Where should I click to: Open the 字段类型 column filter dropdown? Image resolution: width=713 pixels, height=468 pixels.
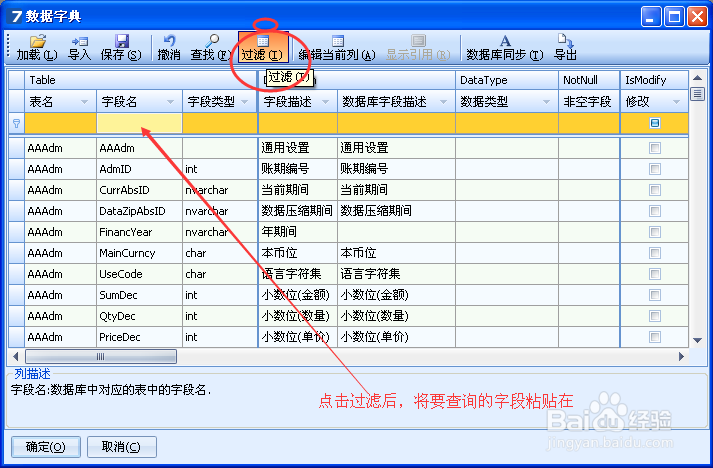click(245, 102)
